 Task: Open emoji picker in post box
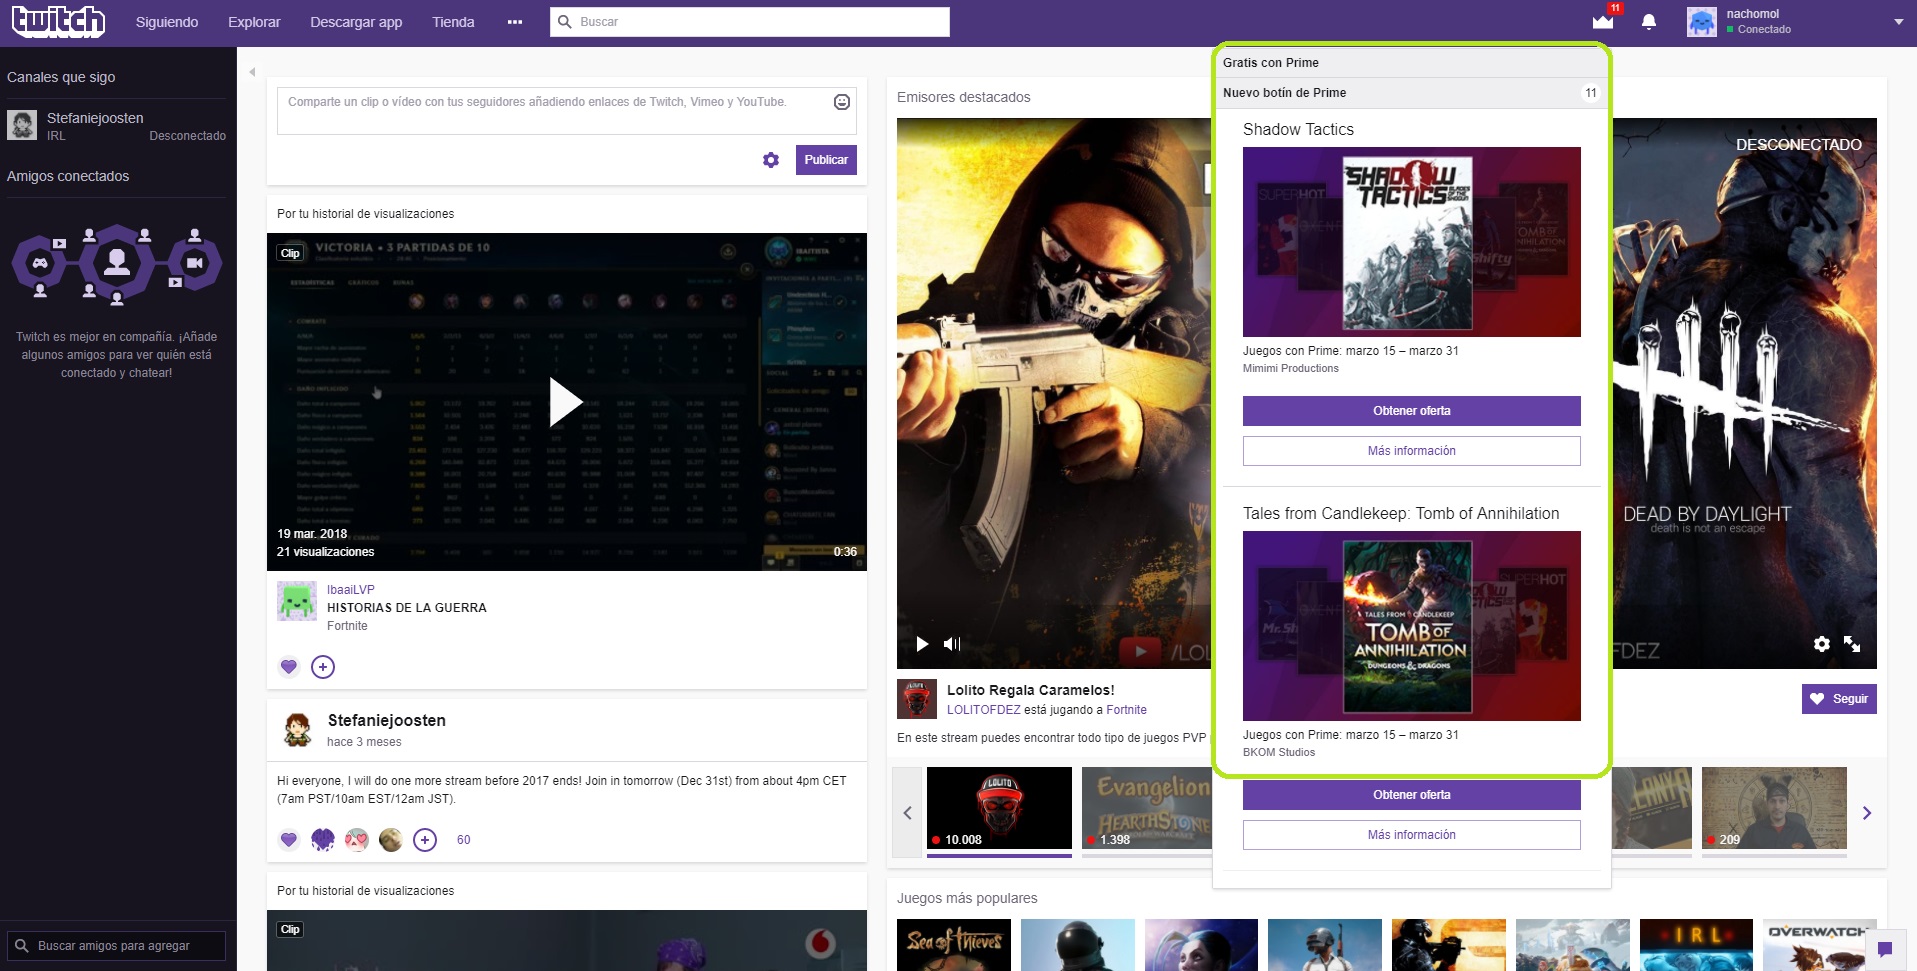(x=842, y=102)
